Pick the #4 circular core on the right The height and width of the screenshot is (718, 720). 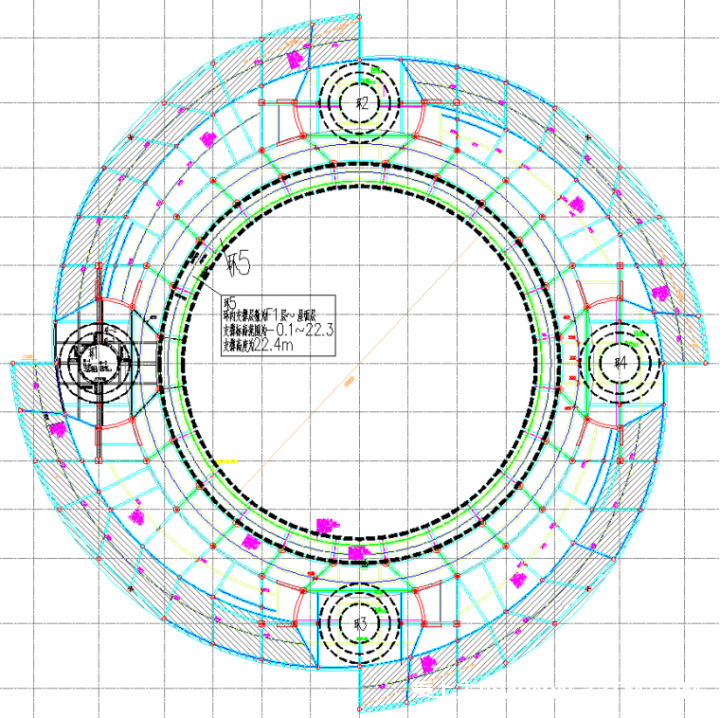pos(620,363)
